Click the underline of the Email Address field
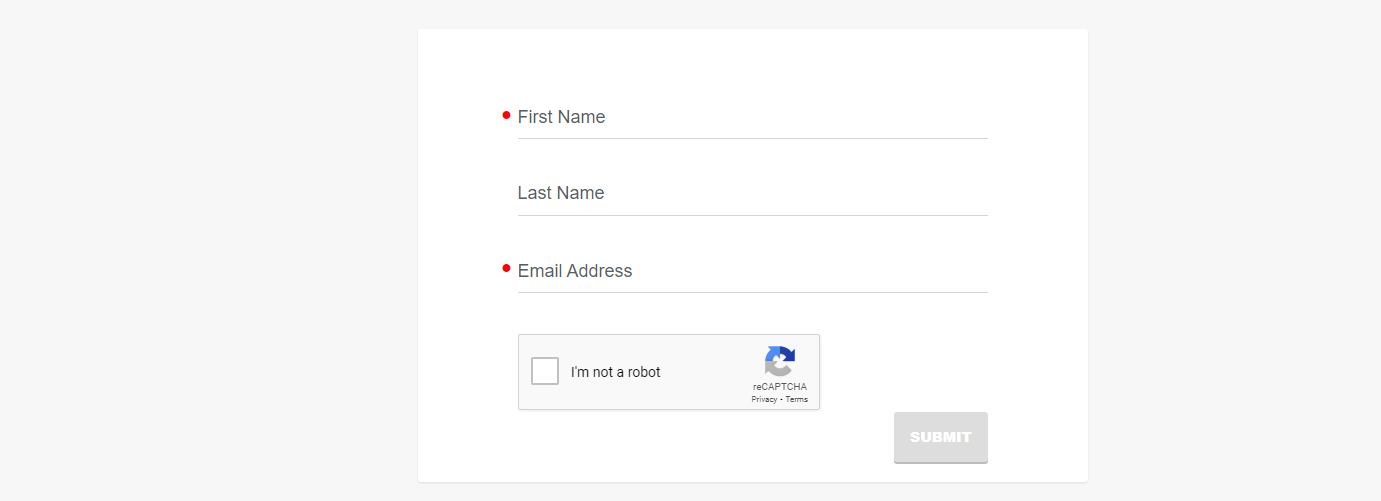 (x=753, y=292)
